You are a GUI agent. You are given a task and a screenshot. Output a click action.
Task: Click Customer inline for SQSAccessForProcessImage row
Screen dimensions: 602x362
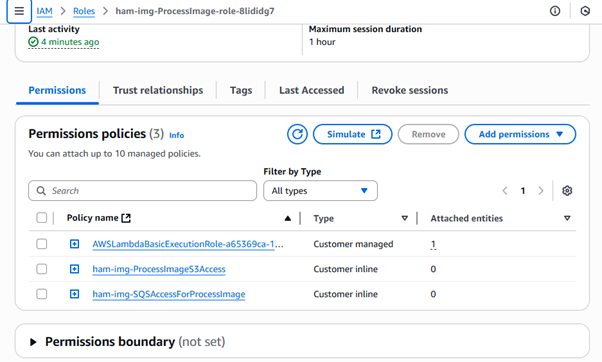(x=345, y=294)
